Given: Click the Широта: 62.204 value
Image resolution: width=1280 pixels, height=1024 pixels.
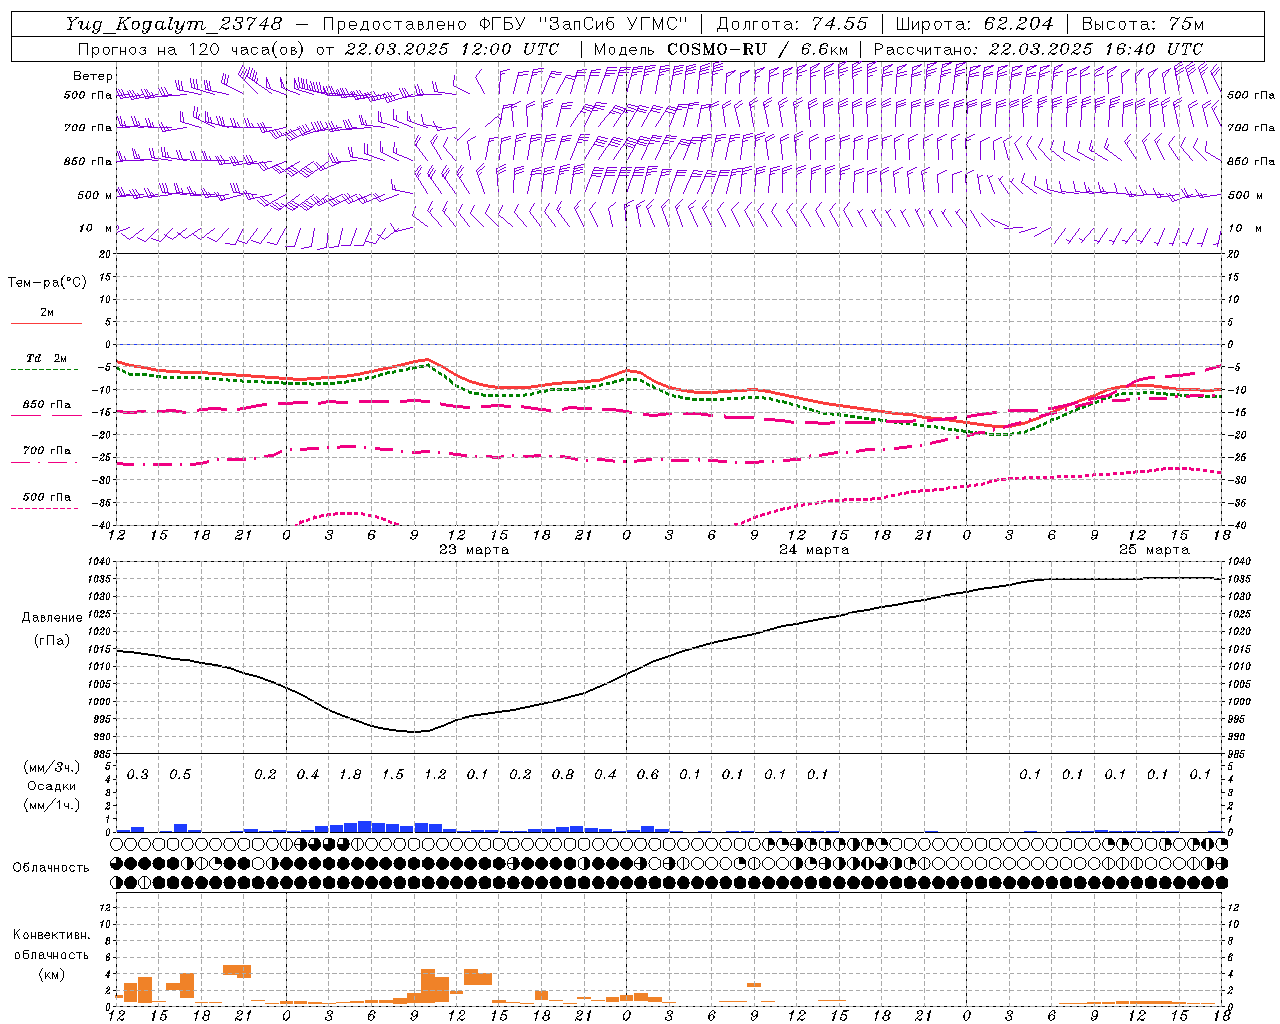Looking at the screenshot, I should point(974,24).
